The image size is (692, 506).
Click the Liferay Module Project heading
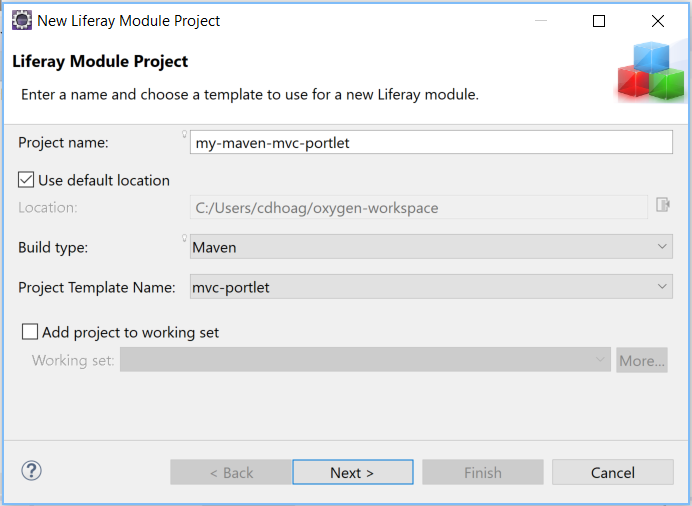coord(100,61)
